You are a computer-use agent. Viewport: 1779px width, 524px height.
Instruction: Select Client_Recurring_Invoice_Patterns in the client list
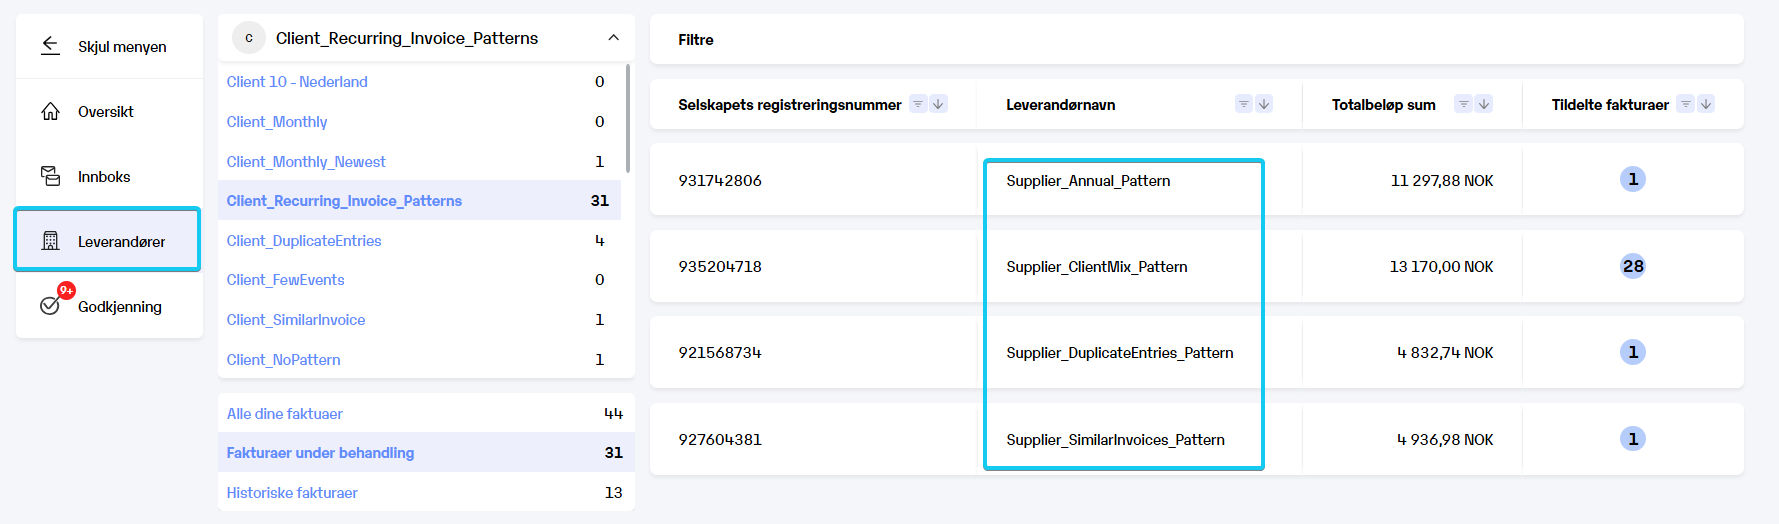coord(419,201)
